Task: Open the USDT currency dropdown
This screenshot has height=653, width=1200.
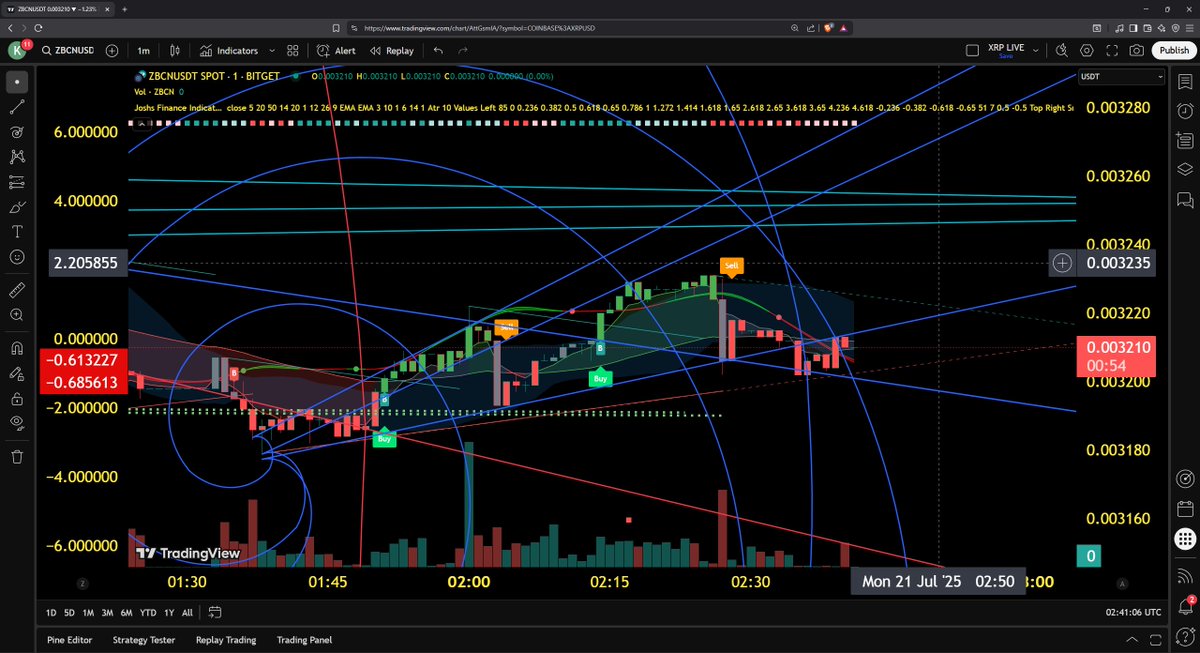Action: [1122, 77]
